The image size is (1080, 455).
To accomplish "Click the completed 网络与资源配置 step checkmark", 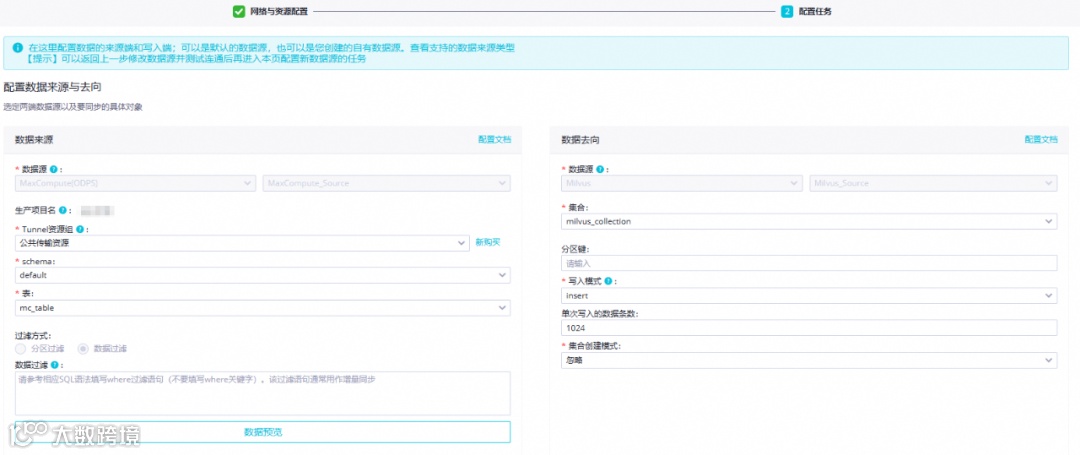I will point(238,11).
